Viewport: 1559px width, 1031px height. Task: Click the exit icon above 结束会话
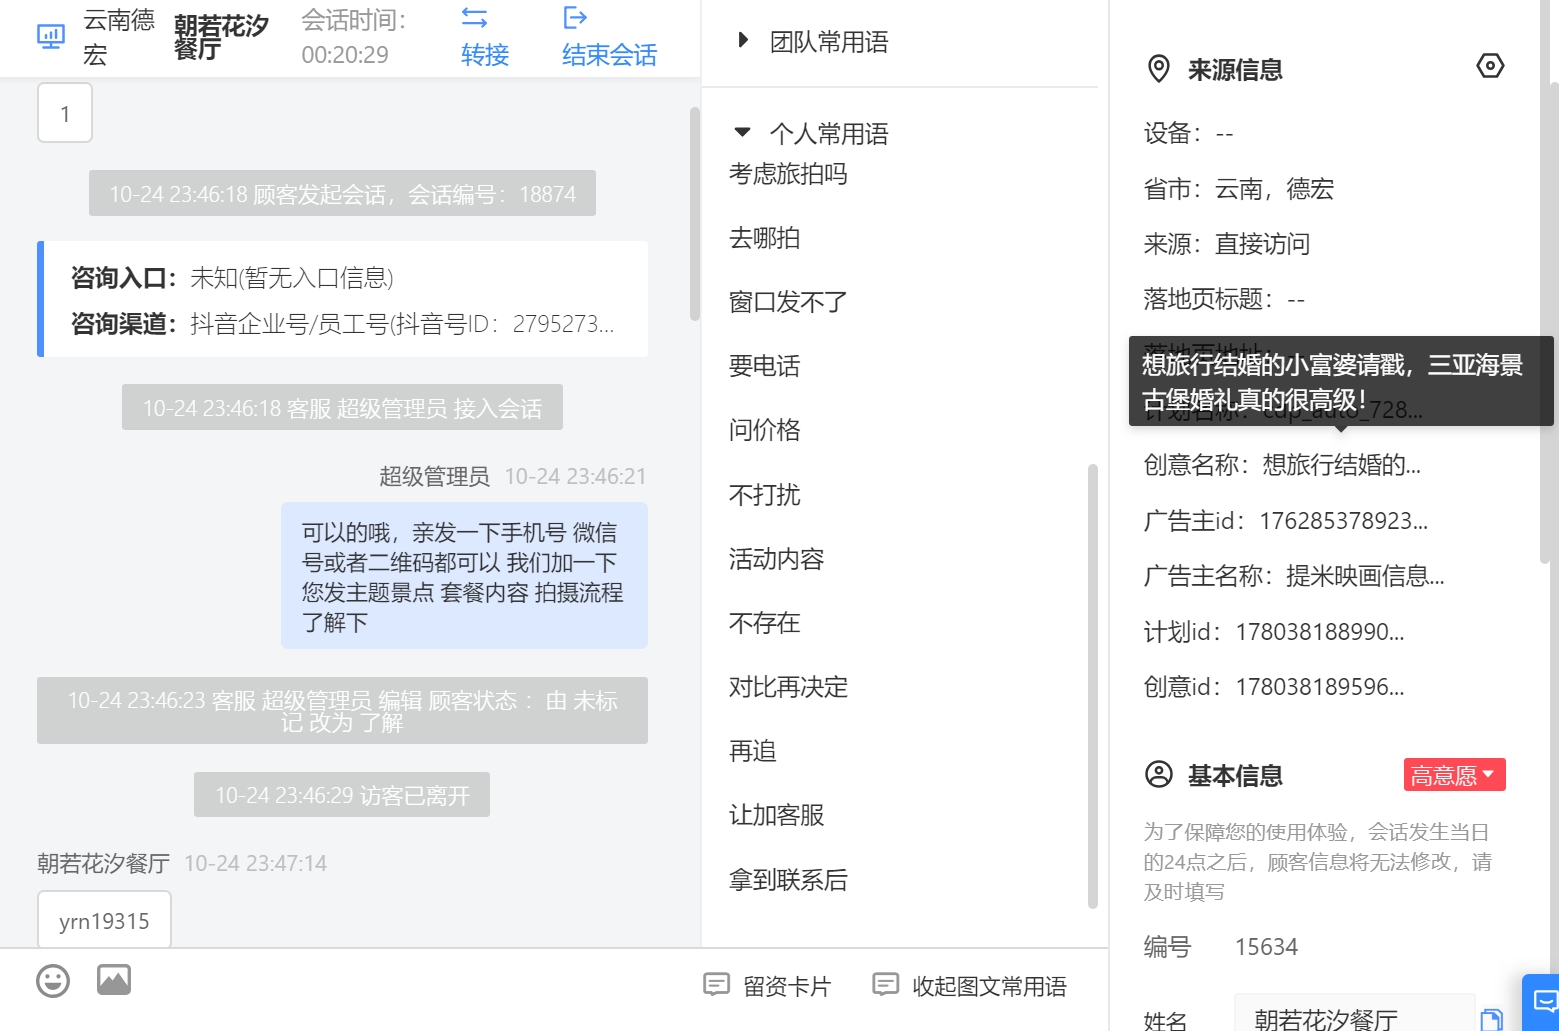click(x=575, y=18)
